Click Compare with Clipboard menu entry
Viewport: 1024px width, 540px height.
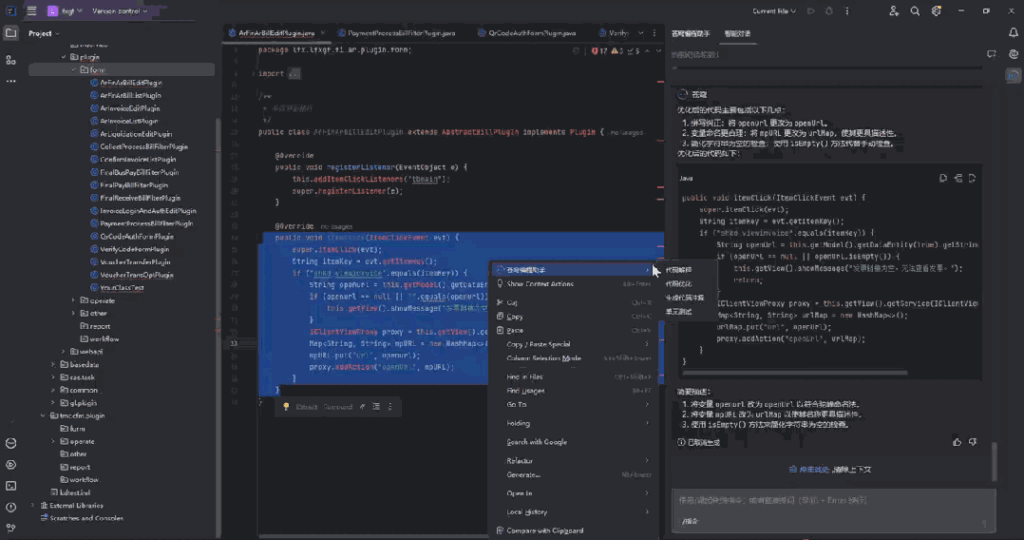pos(545,530)
